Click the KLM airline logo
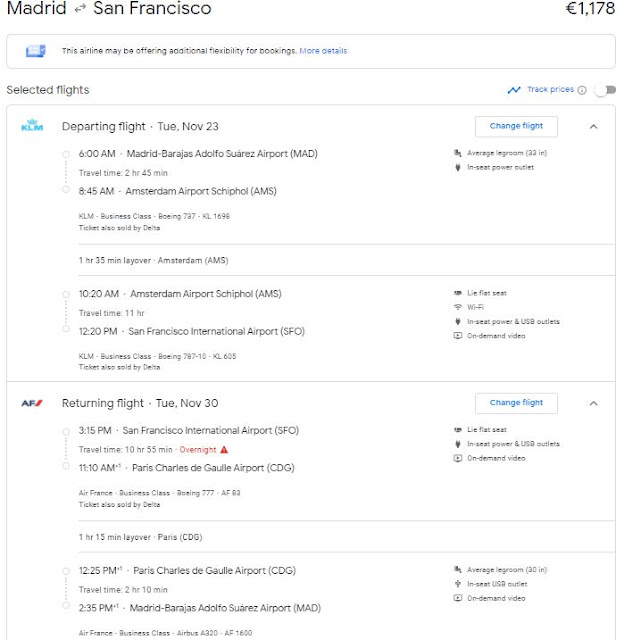 [x=32, y=125]
